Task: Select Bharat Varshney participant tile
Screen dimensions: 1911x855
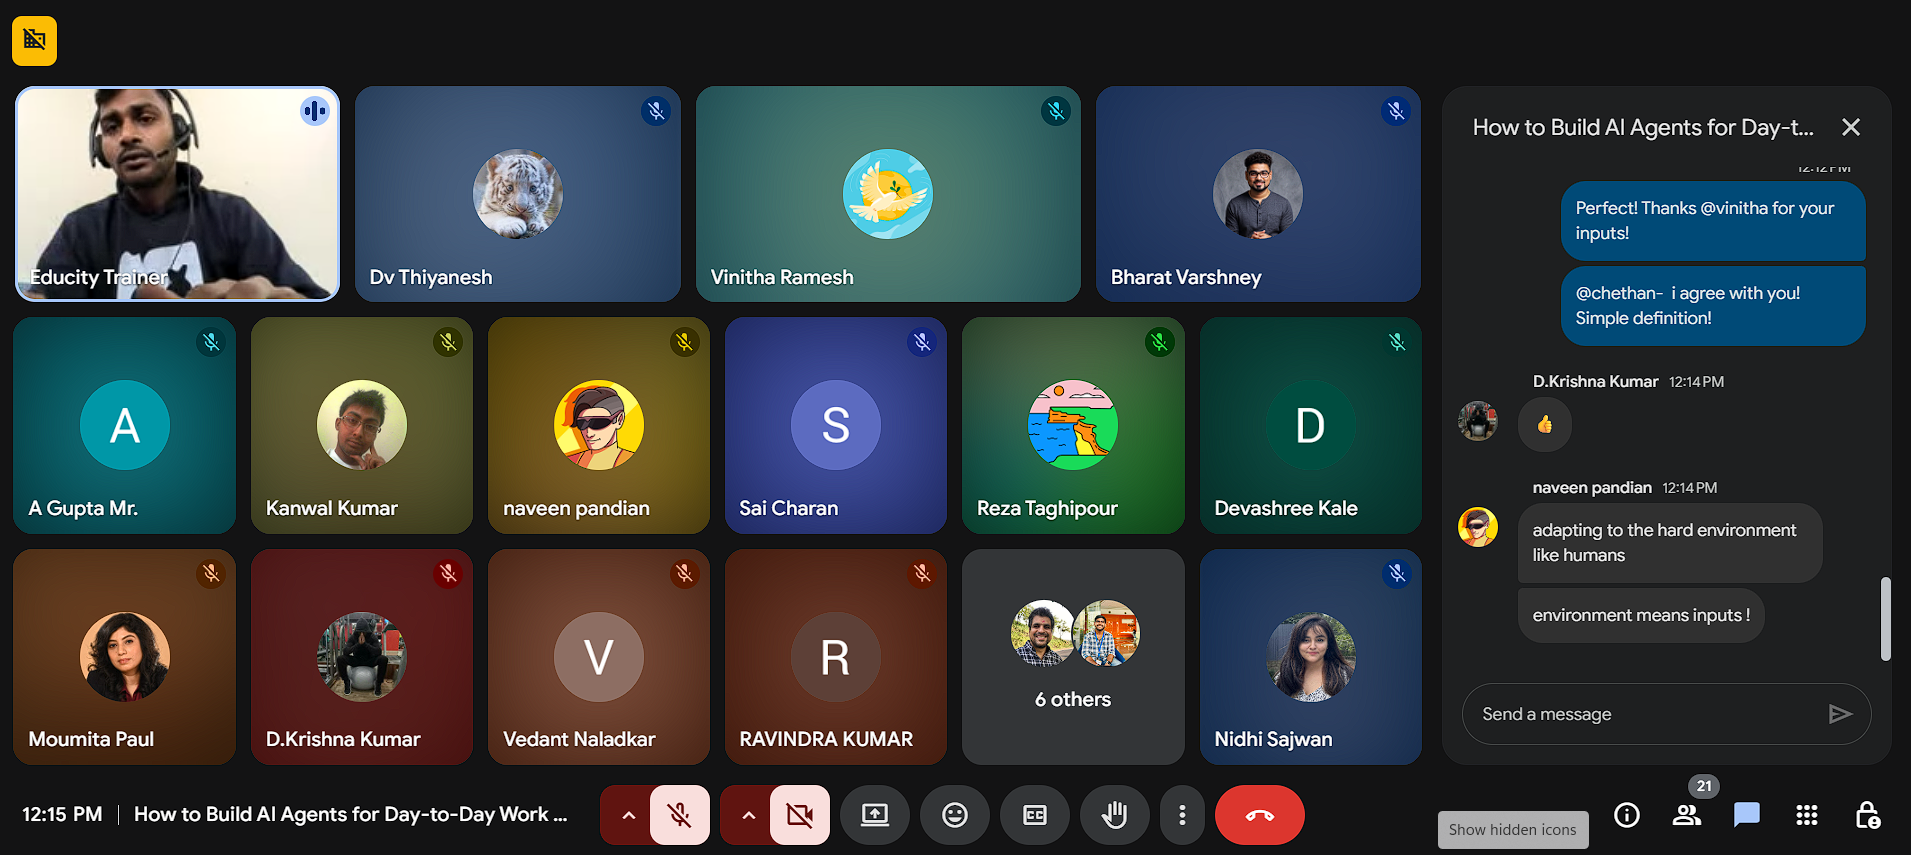Action: click(x=1258, y=194)
